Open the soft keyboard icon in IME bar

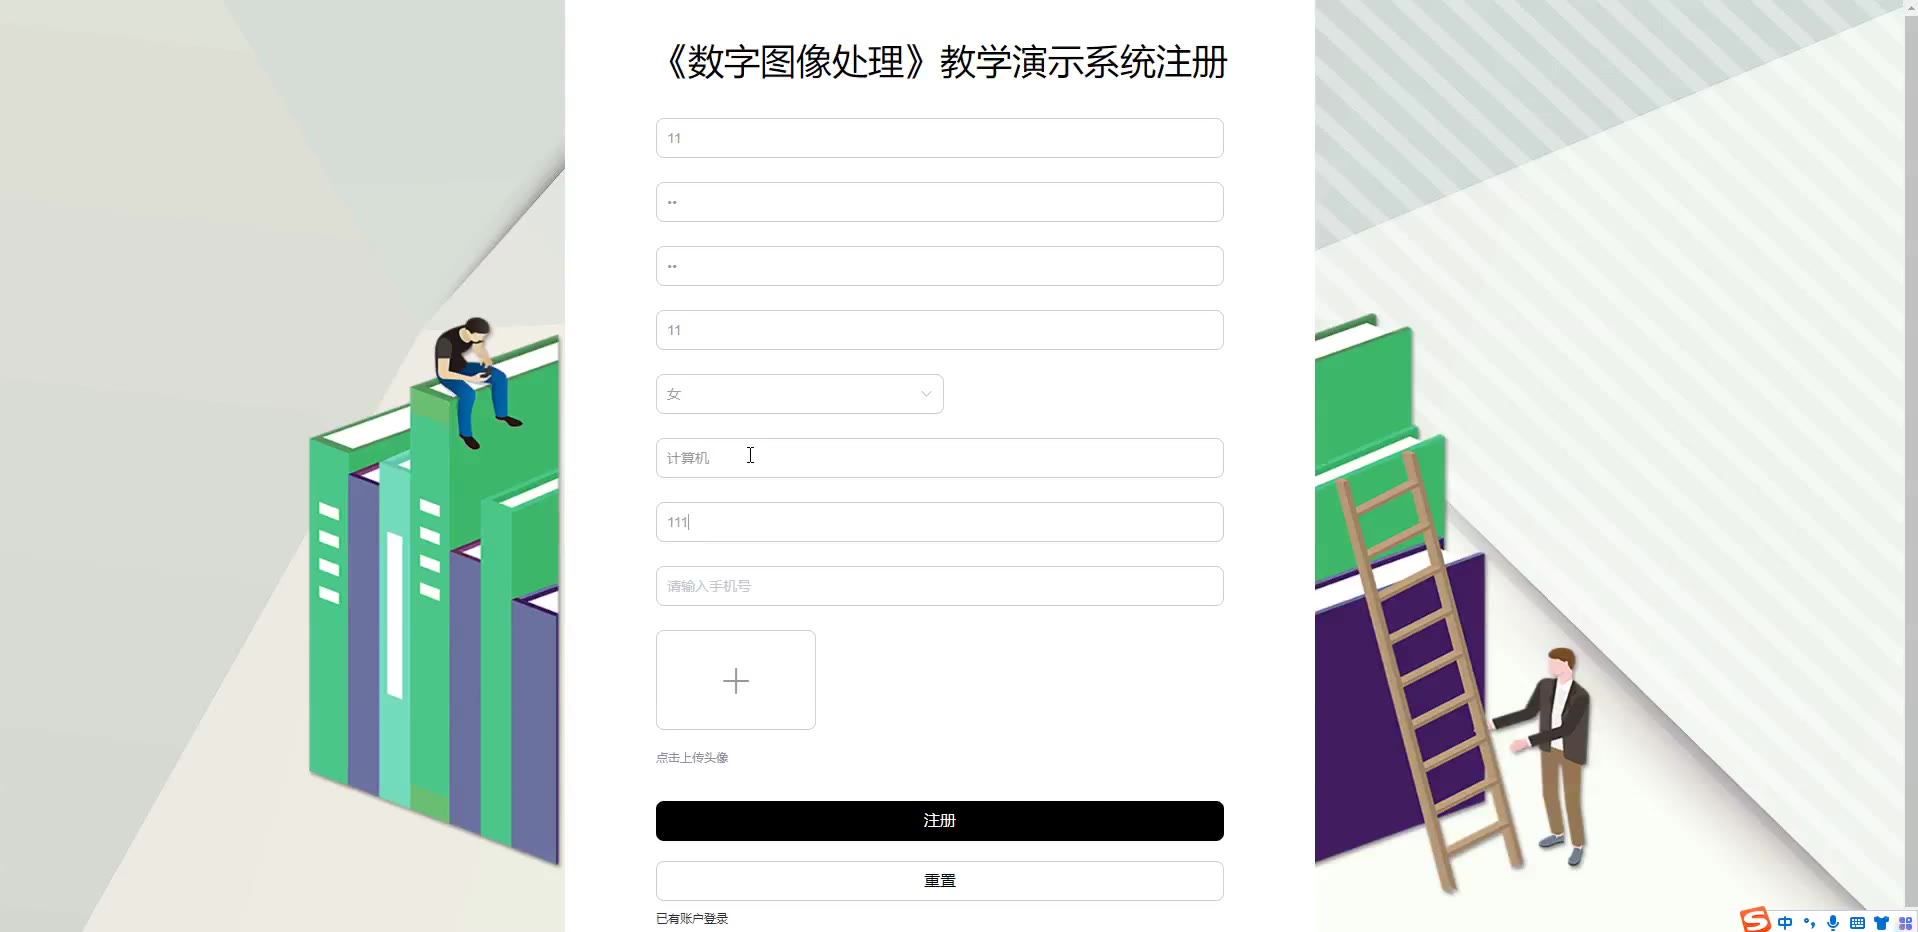click(x=1857, y=923)
